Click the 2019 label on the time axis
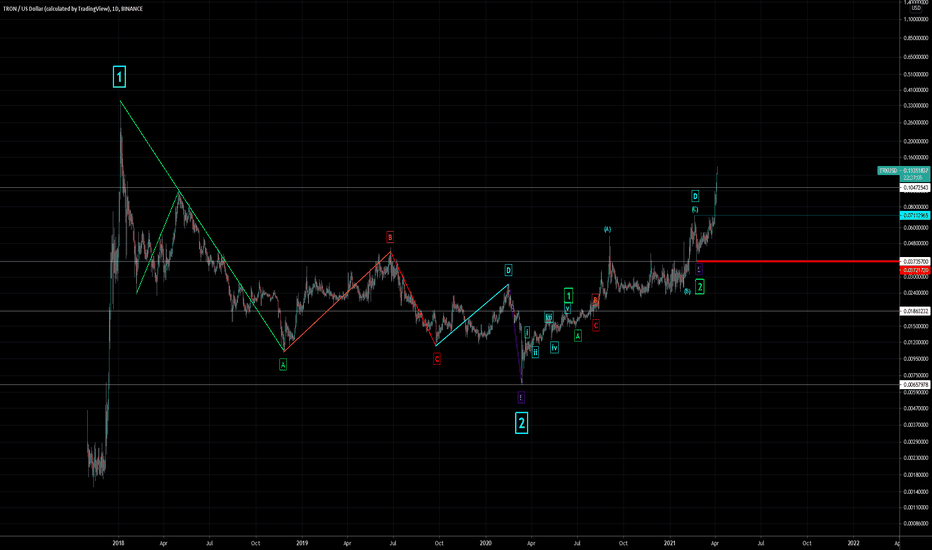This screenshot has height=550, width=932. (302, 543)
